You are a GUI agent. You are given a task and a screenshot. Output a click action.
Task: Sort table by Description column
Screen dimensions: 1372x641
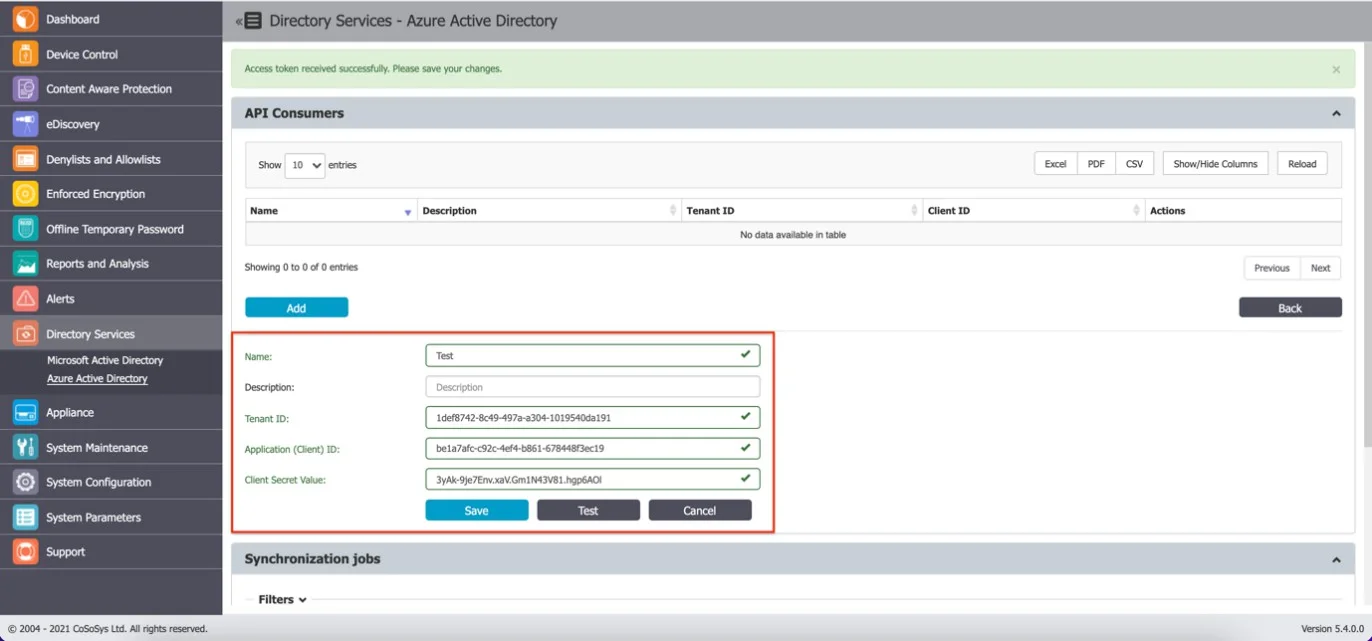pyautogui.click(x=549, y=211)
